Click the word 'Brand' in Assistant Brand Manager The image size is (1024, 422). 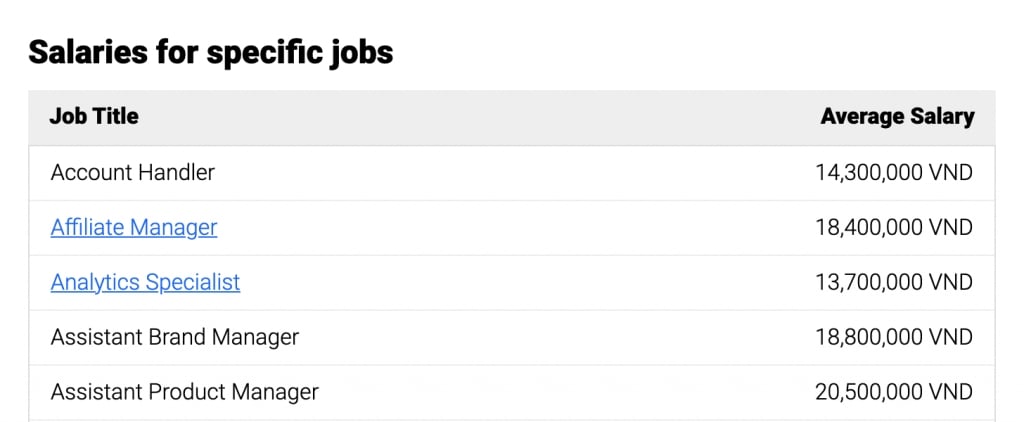tap(176, 337)
